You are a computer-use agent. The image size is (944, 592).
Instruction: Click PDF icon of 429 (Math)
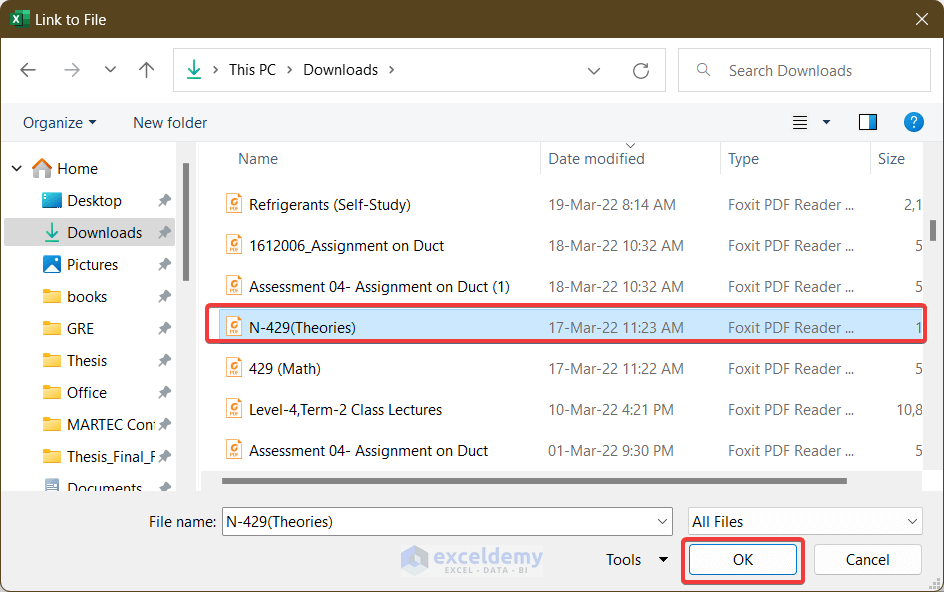click(x=234, y=368)
